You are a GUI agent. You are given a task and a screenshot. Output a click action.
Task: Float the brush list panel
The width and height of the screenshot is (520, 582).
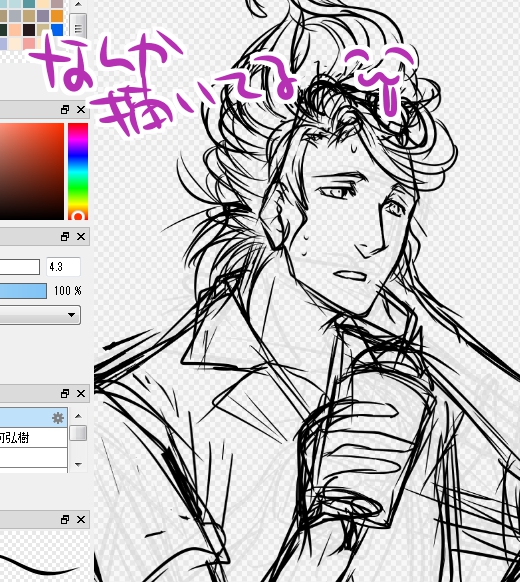coord(65,393)
